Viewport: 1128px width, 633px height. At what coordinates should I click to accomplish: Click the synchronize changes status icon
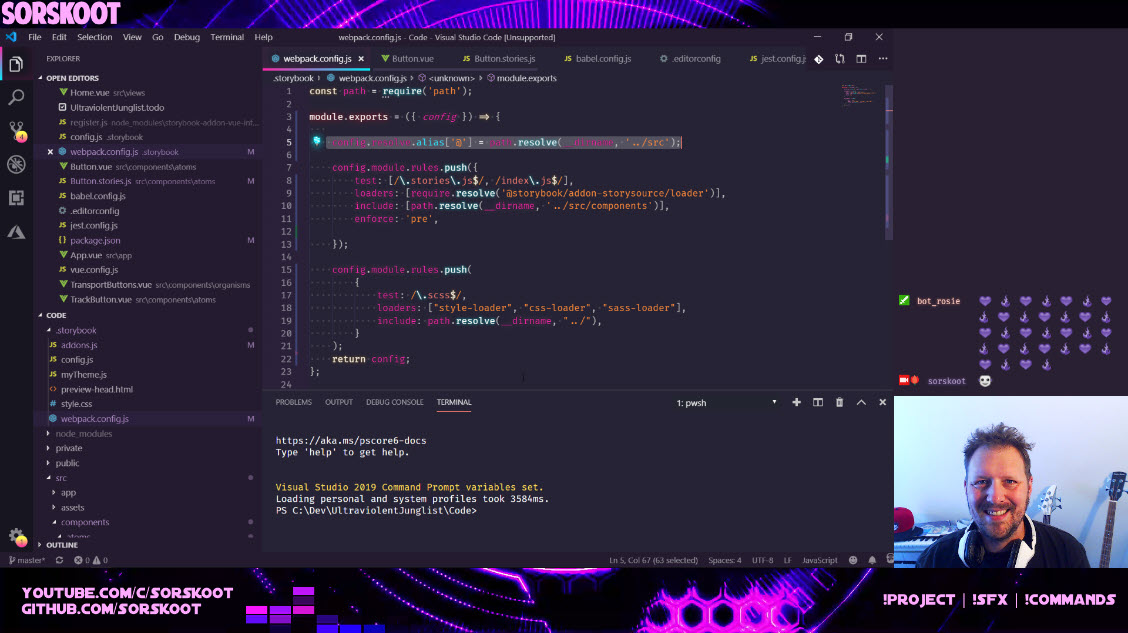tap(59, 560)
